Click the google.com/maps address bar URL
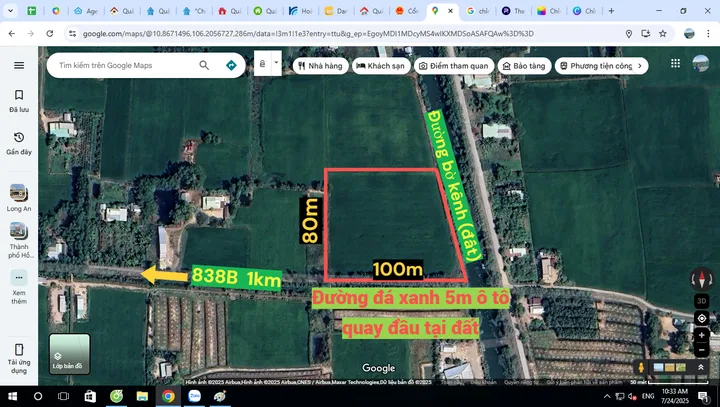Image resolution: width=720 pixels, height=407 pixels. pos(308,34)
